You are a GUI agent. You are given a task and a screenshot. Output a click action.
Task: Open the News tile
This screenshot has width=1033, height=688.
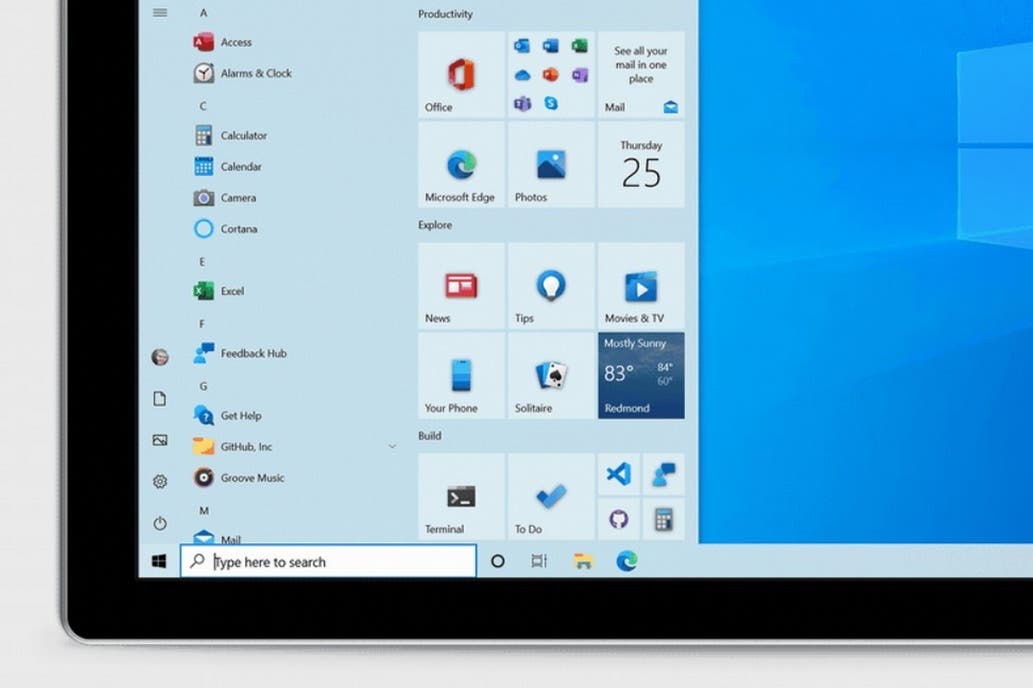(461, 287)
